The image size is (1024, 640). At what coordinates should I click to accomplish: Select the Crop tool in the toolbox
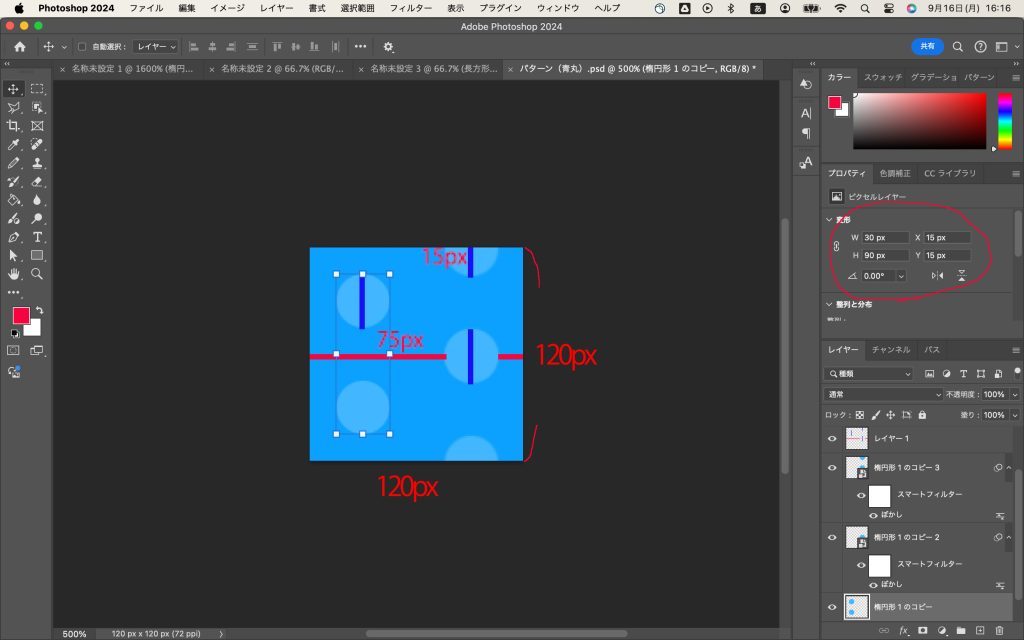coord(14,126)
